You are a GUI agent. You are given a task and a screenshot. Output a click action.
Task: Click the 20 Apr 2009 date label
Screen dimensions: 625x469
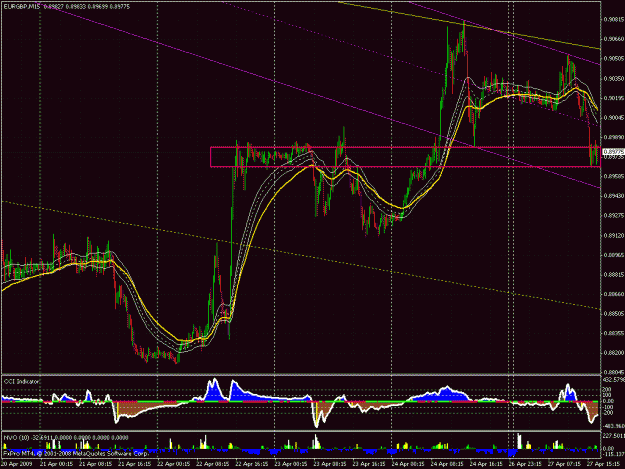point(16,464)
